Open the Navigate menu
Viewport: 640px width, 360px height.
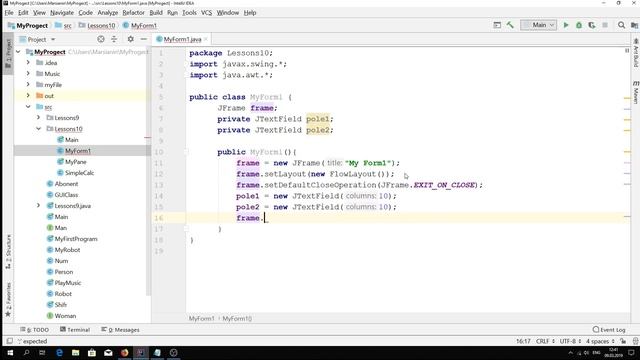pyautogui.click(x=62, y=13)
